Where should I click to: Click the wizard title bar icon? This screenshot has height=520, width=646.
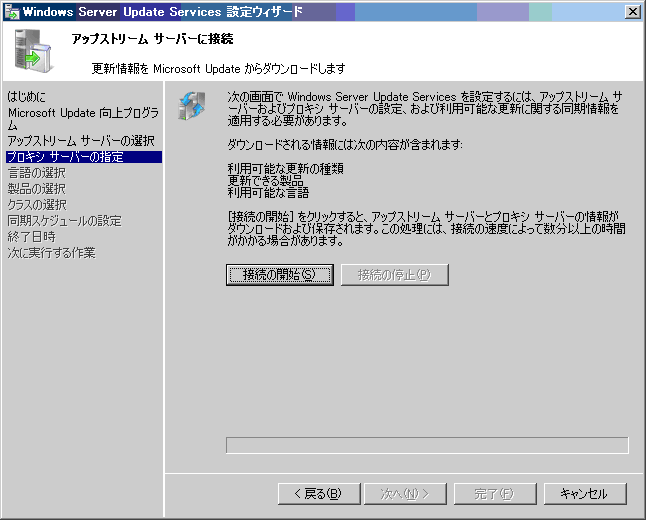pyautogui.click(x=12, y=12)
